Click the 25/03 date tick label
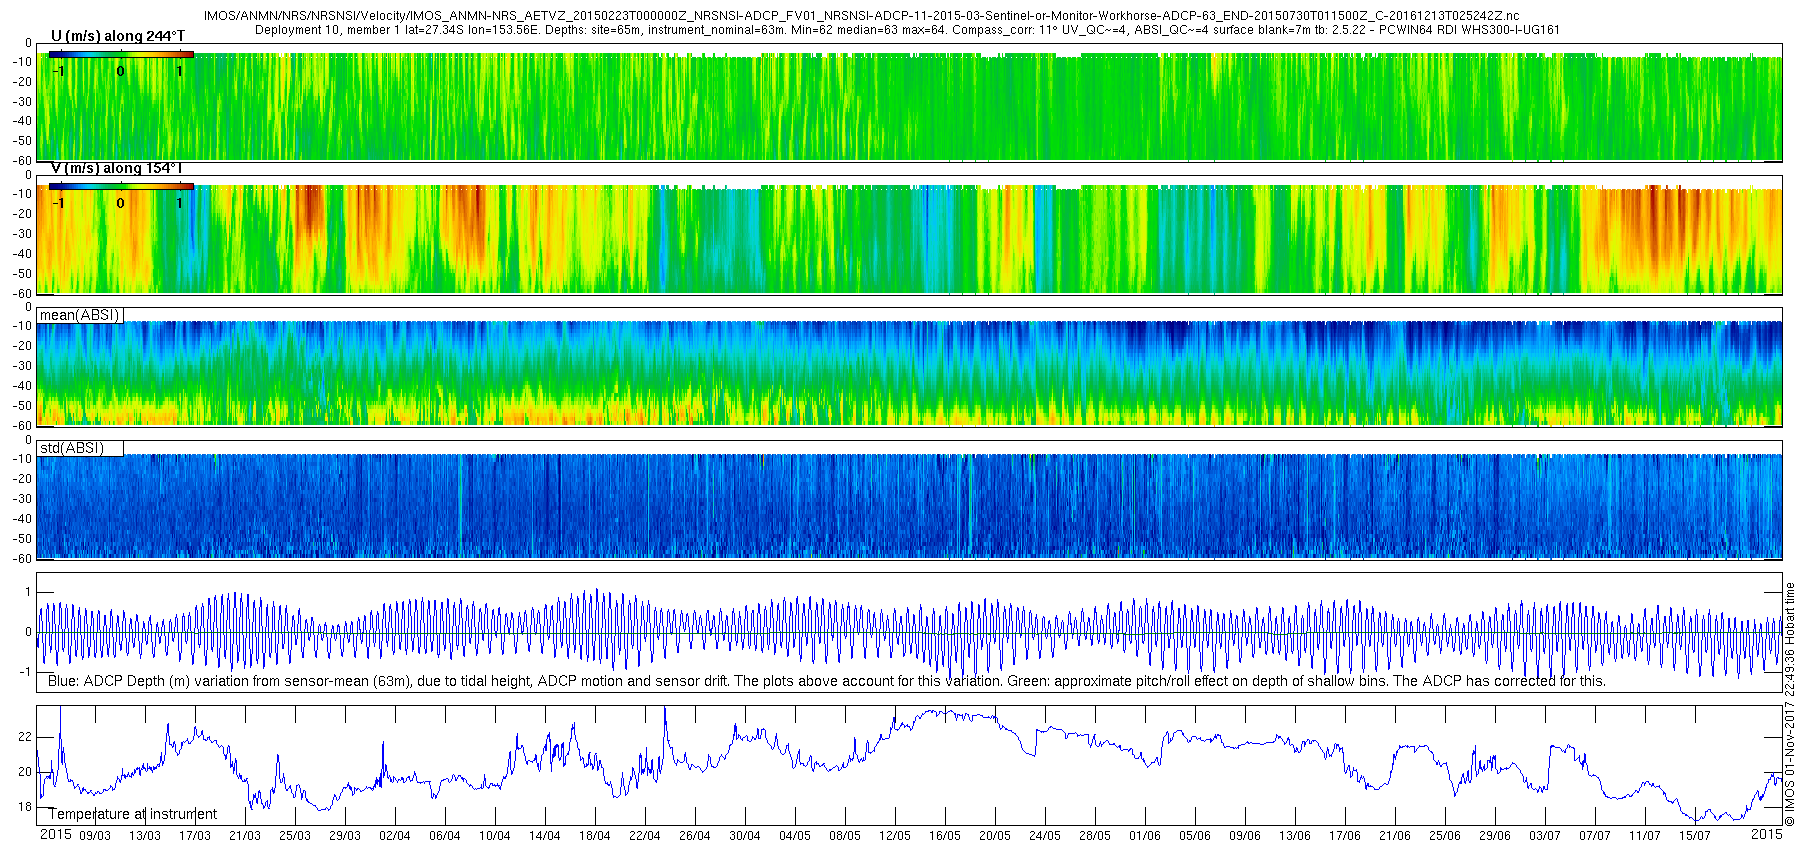This screenshot has height=850, width=1800. pos(295,836)
